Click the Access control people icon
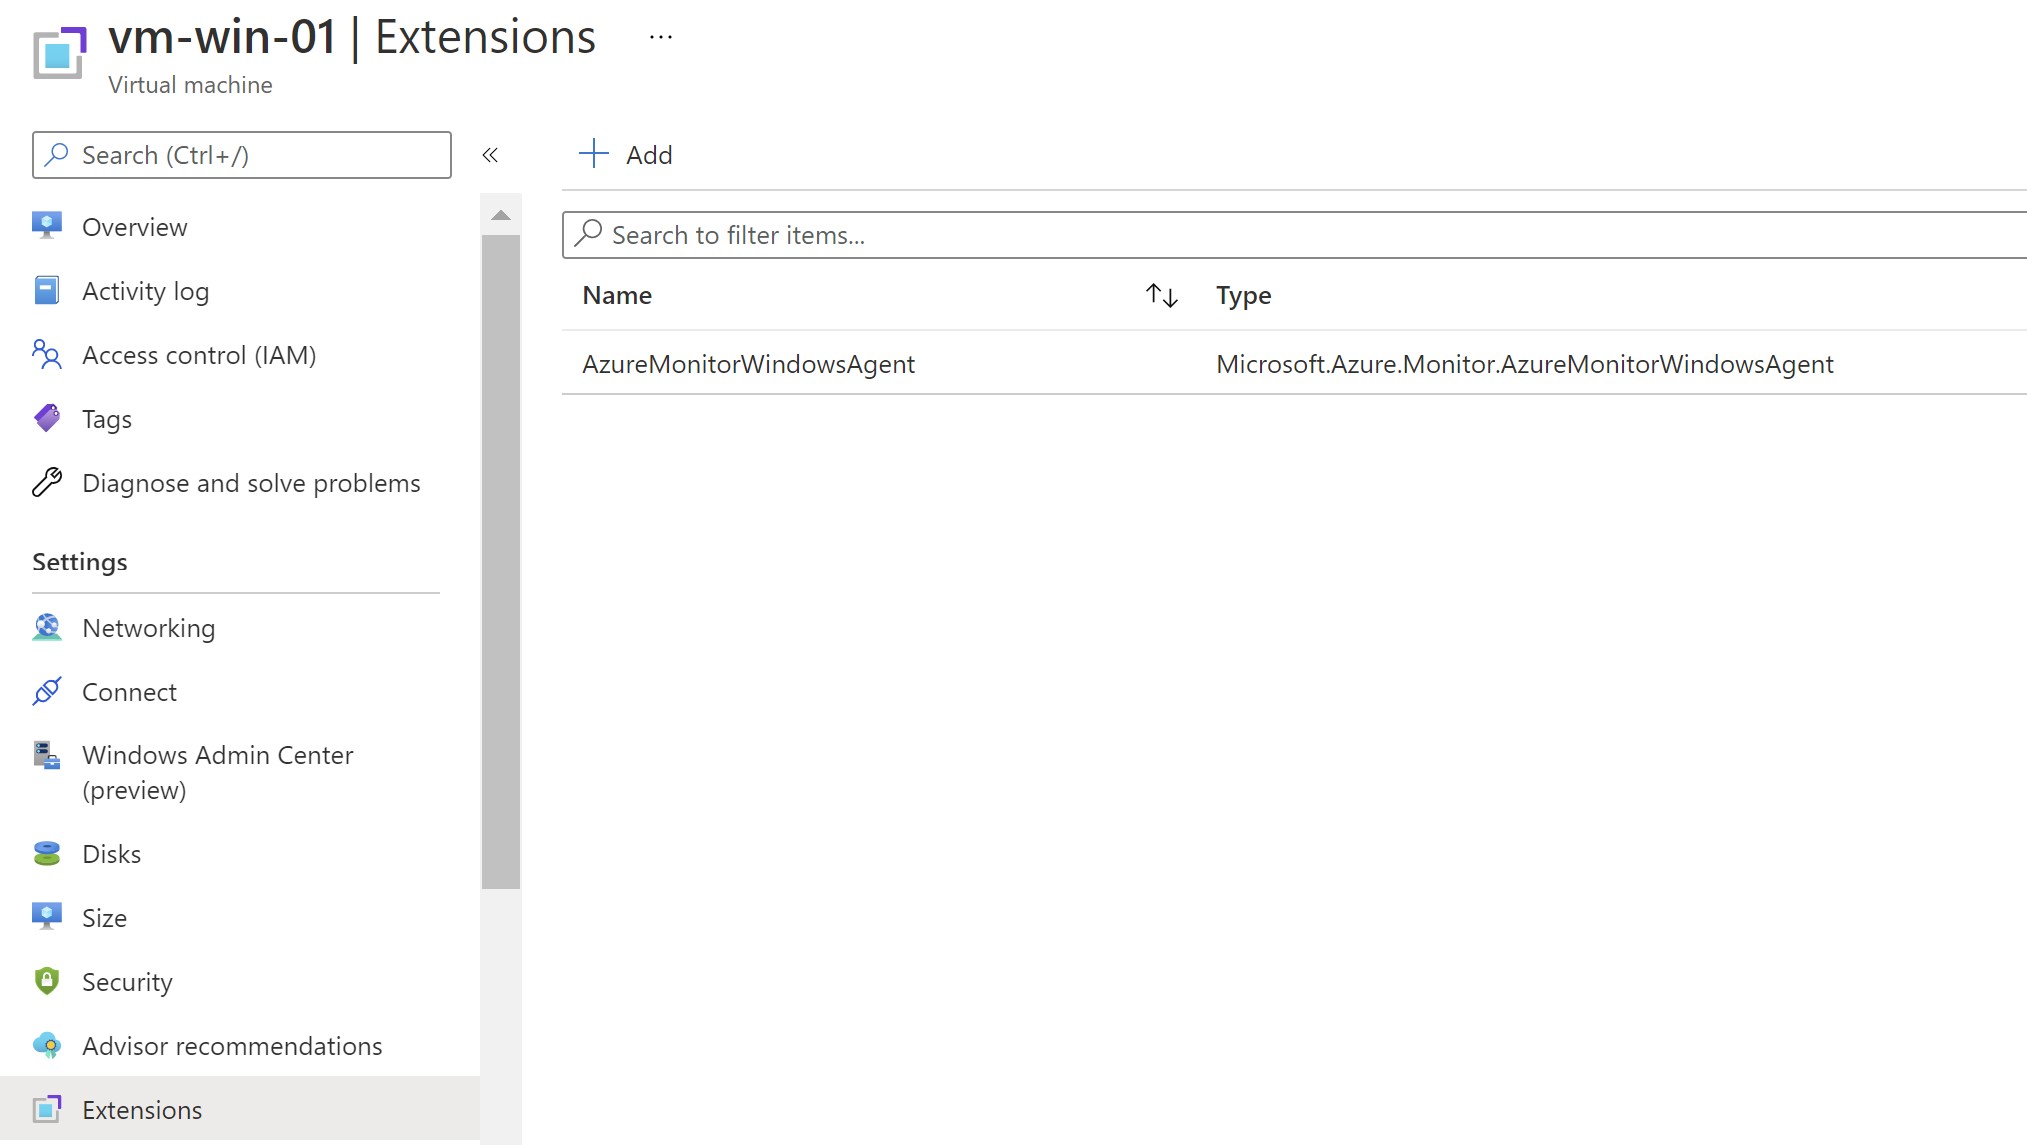The width and height of the screenshot is (2027, 1145). coord(47,354)
